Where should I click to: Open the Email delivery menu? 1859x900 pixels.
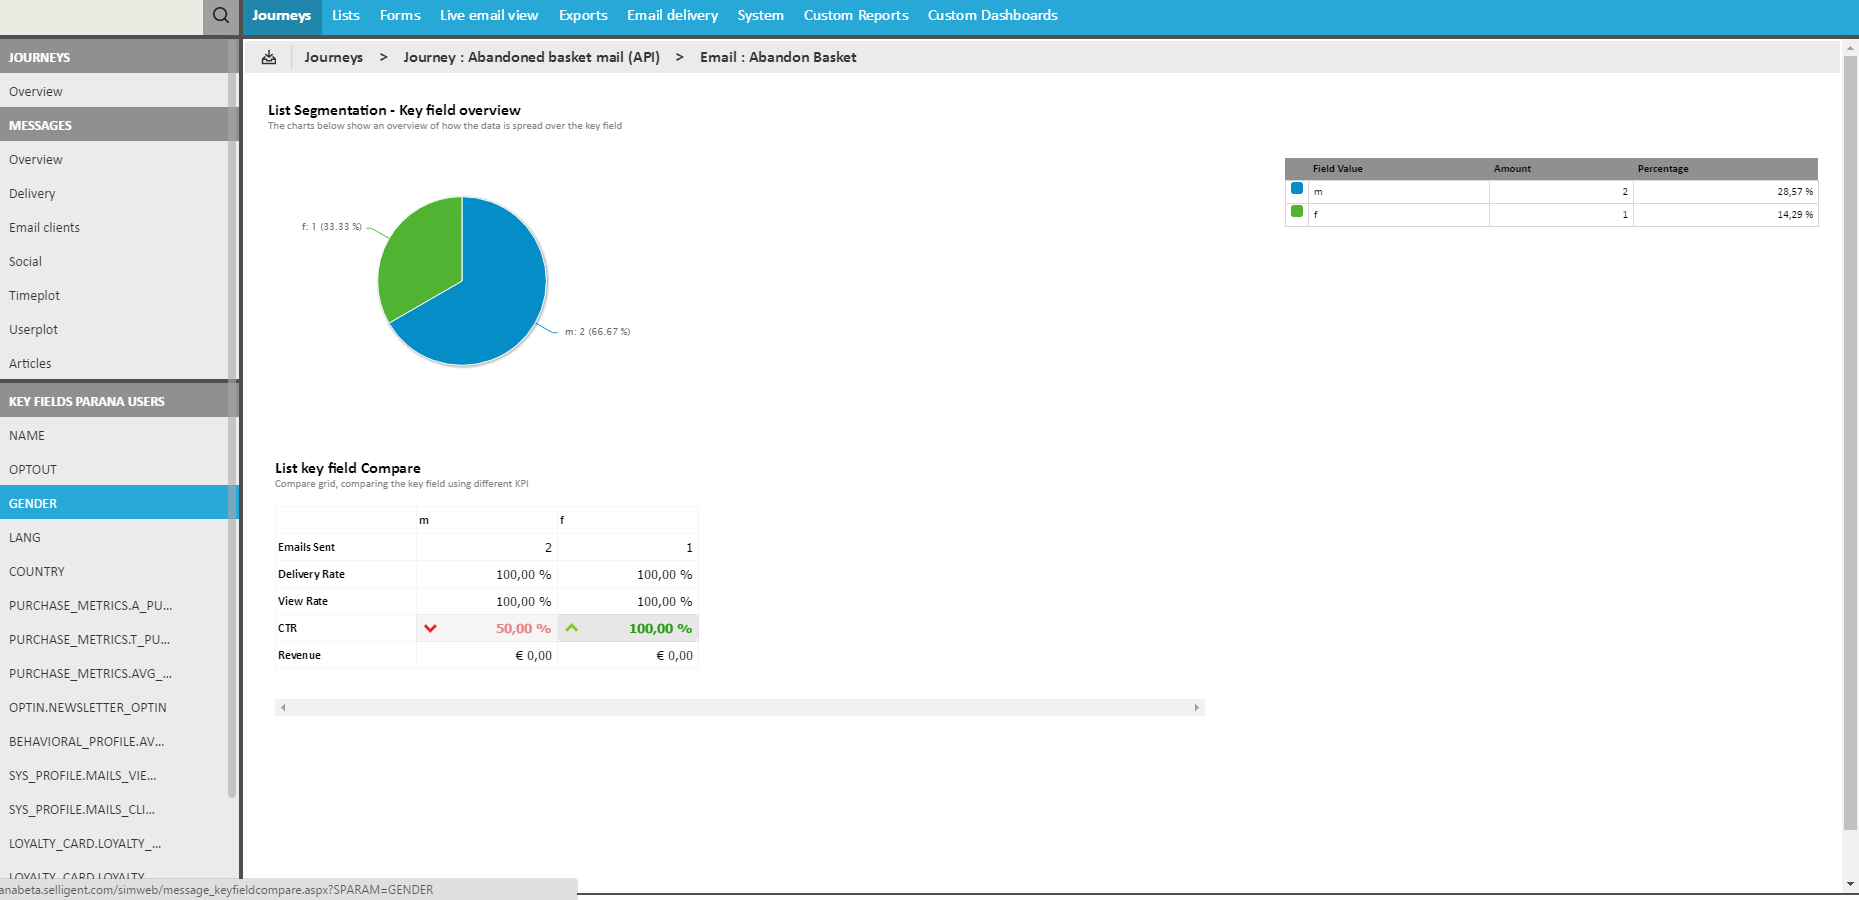[x=672, y=16]
